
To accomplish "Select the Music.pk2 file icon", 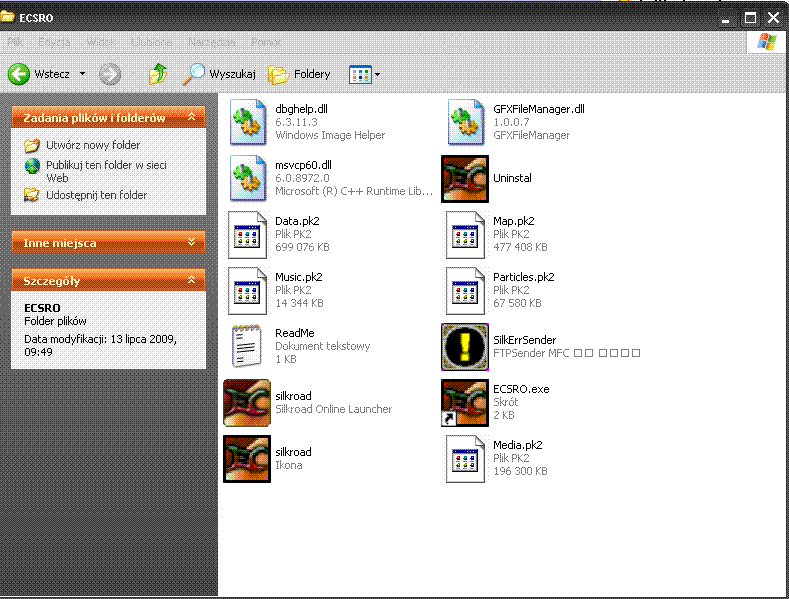I will click(247, 290).
